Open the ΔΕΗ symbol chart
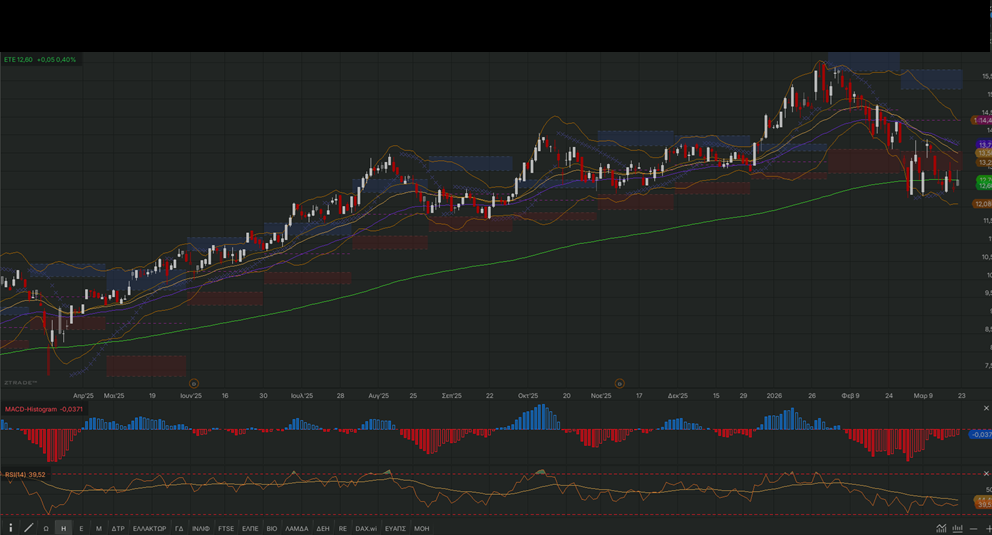This screenshot has width=992, height=535. click(x=323, y=528)
